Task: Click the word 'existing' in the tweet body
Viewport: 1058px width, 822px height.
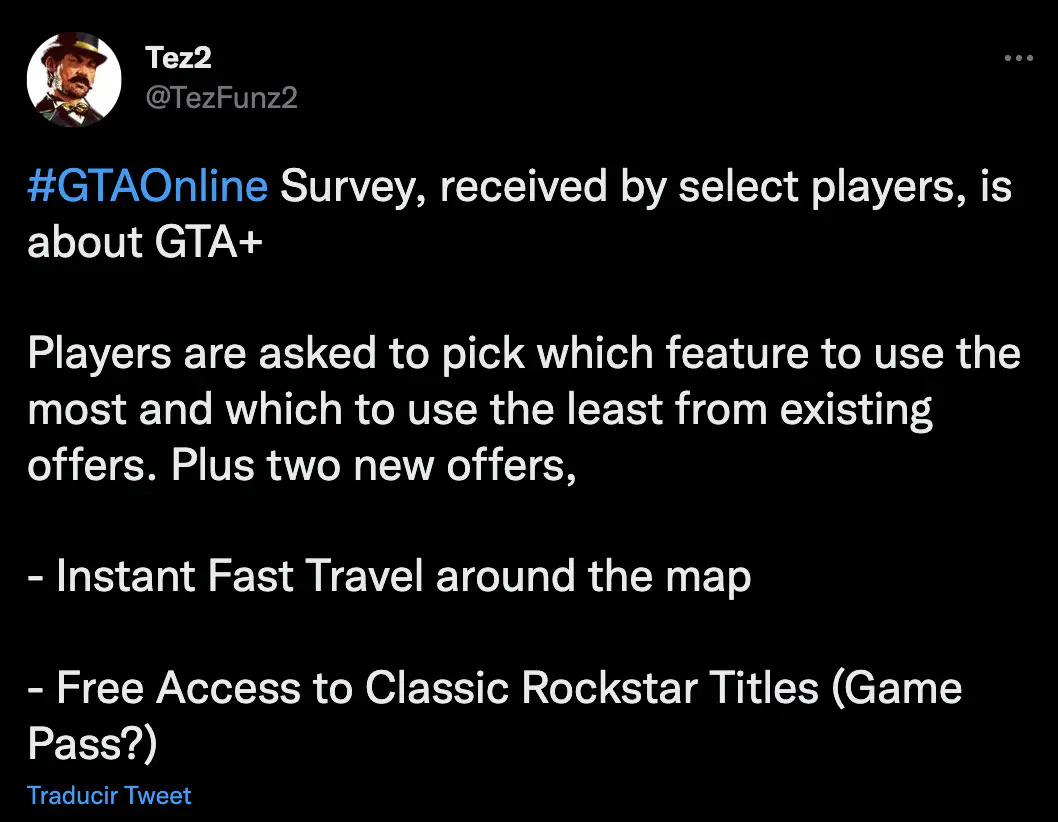Action: 856,410
